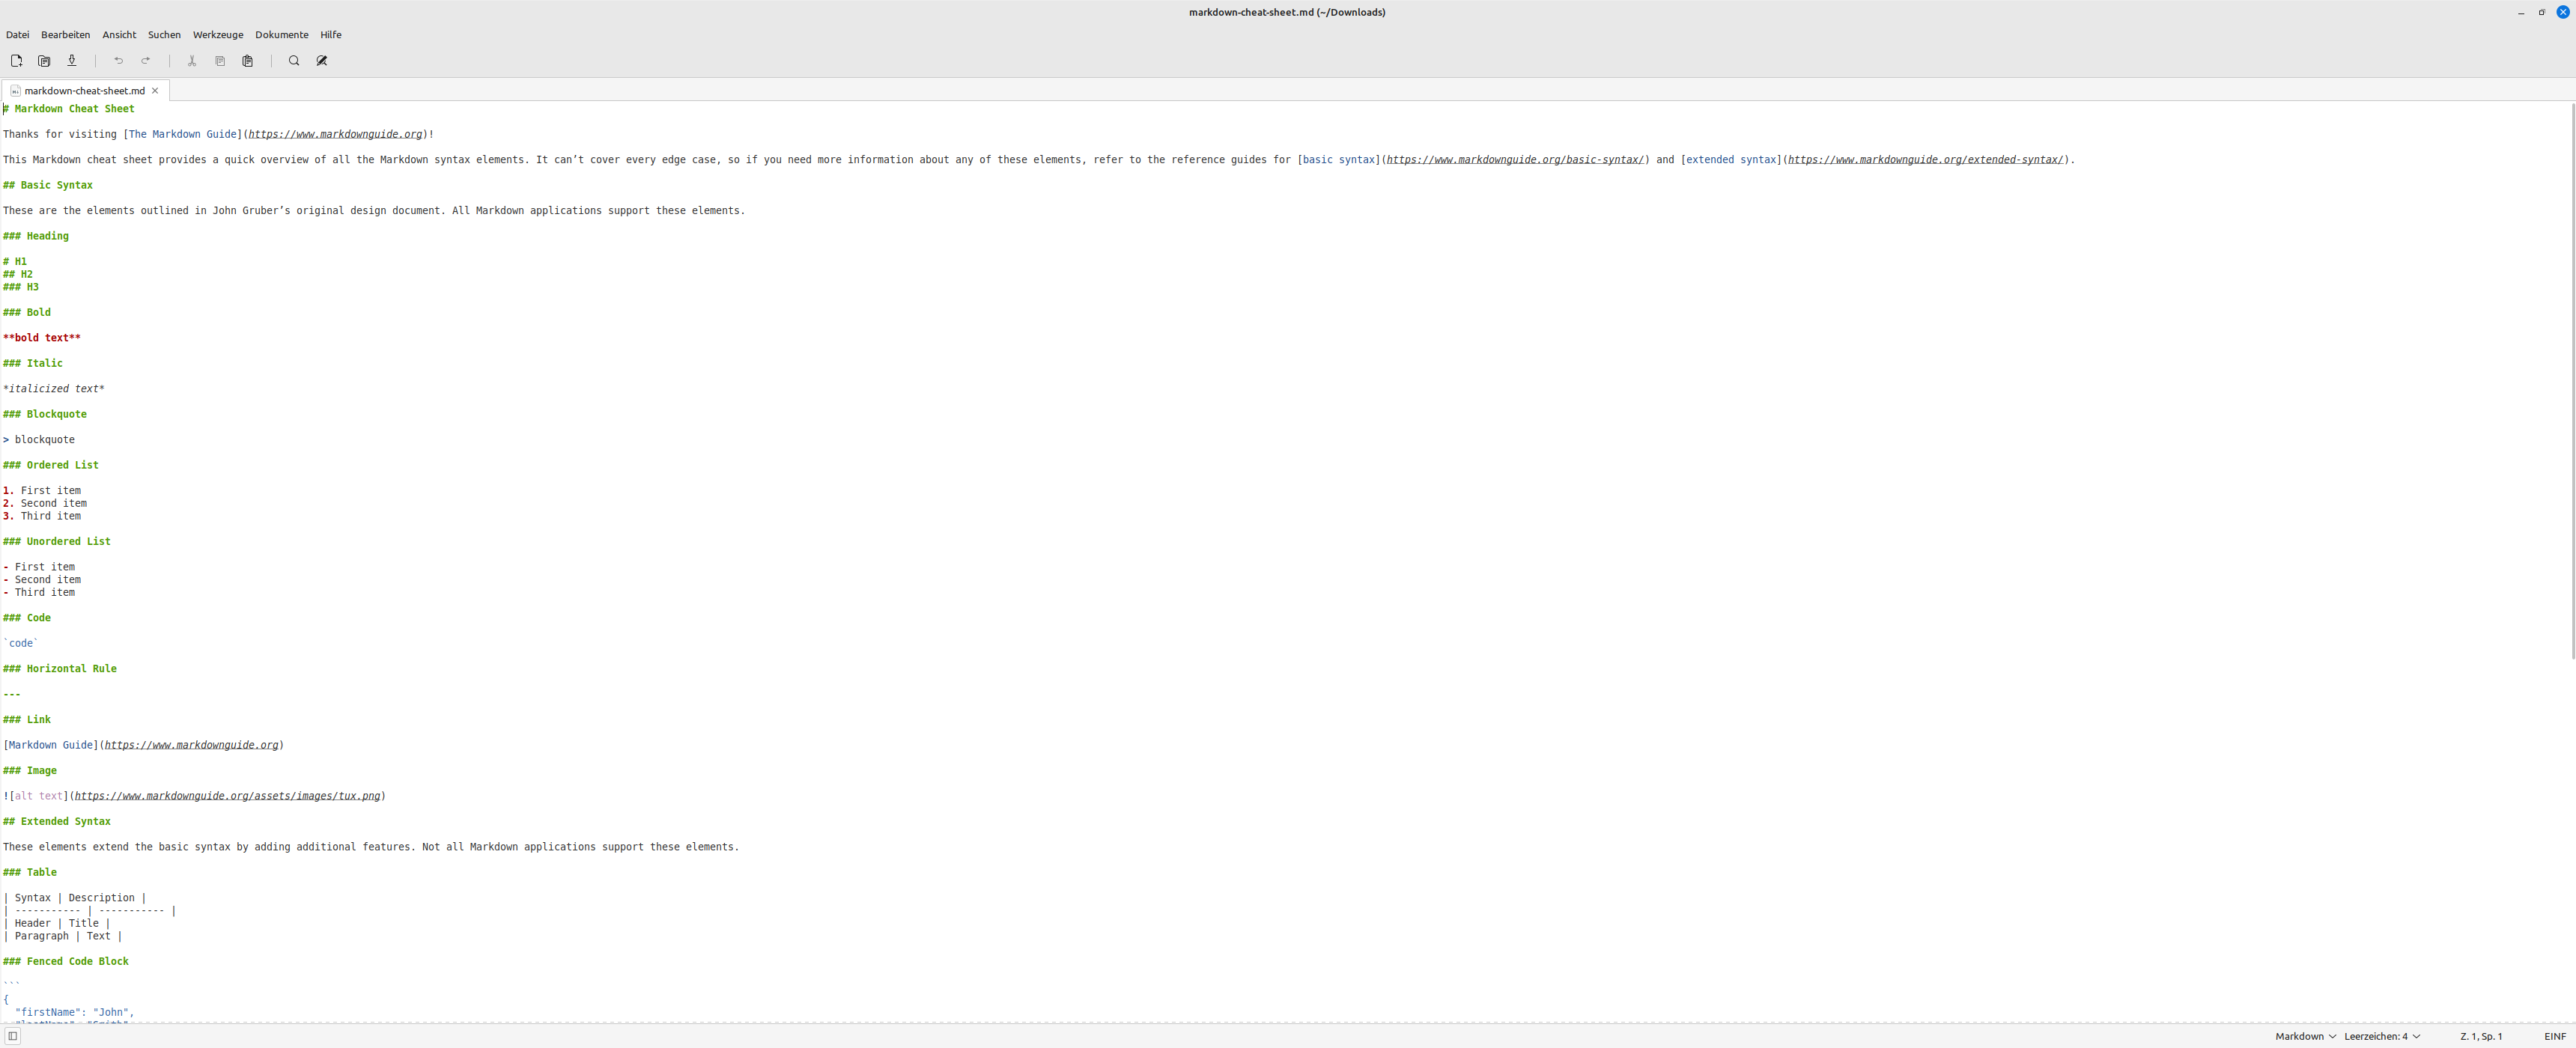Open Find and Replace via its toolbar icon
The height and width of the screenshot is (1048, 2576).
(321, 60)
